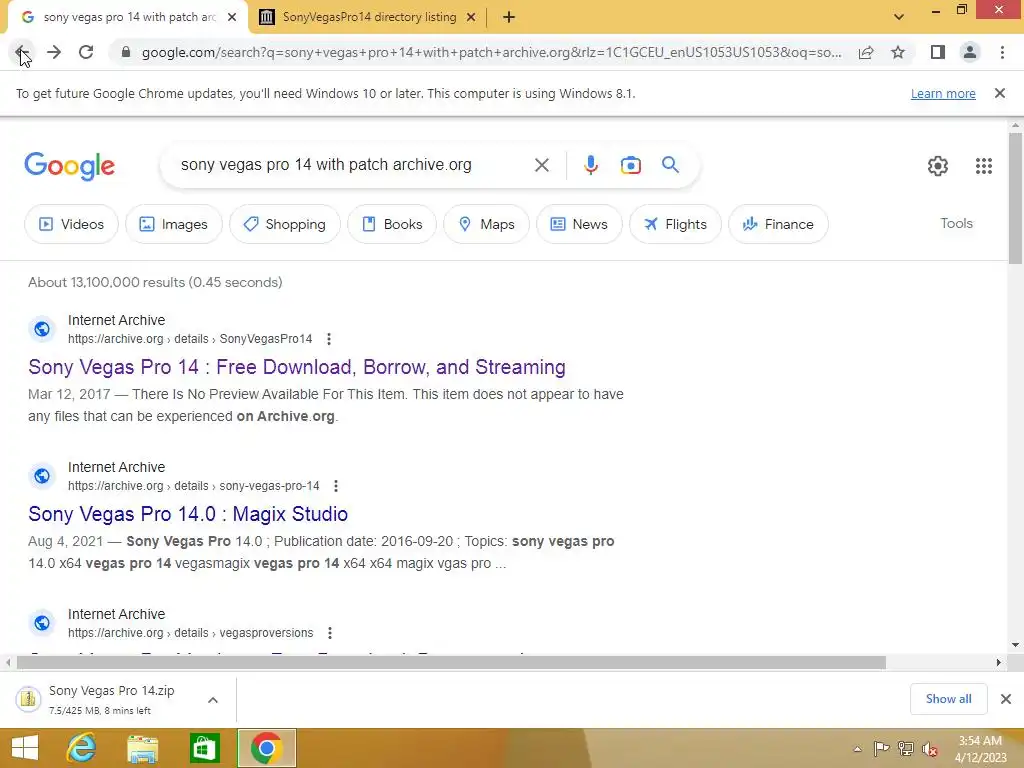Click muted volume tray icon
Image resolution: width=1024 pixels, height=768 pixels.
point(929,749)
